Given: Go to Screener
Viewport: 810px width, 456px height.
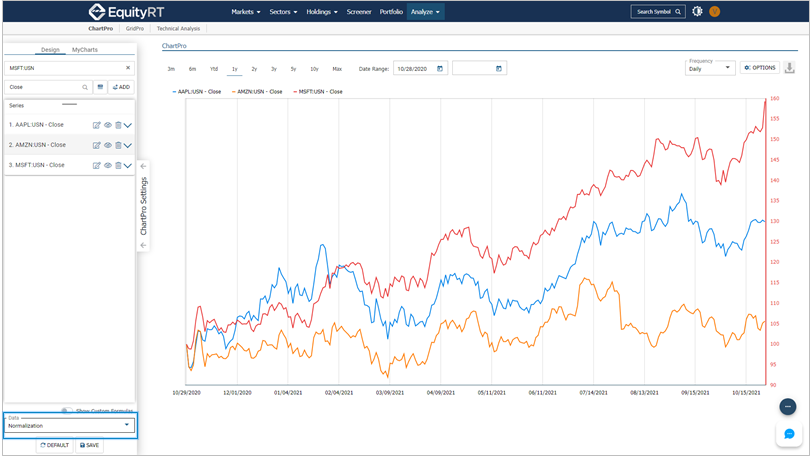Looking at the screenshot, I should coord(359,11).
